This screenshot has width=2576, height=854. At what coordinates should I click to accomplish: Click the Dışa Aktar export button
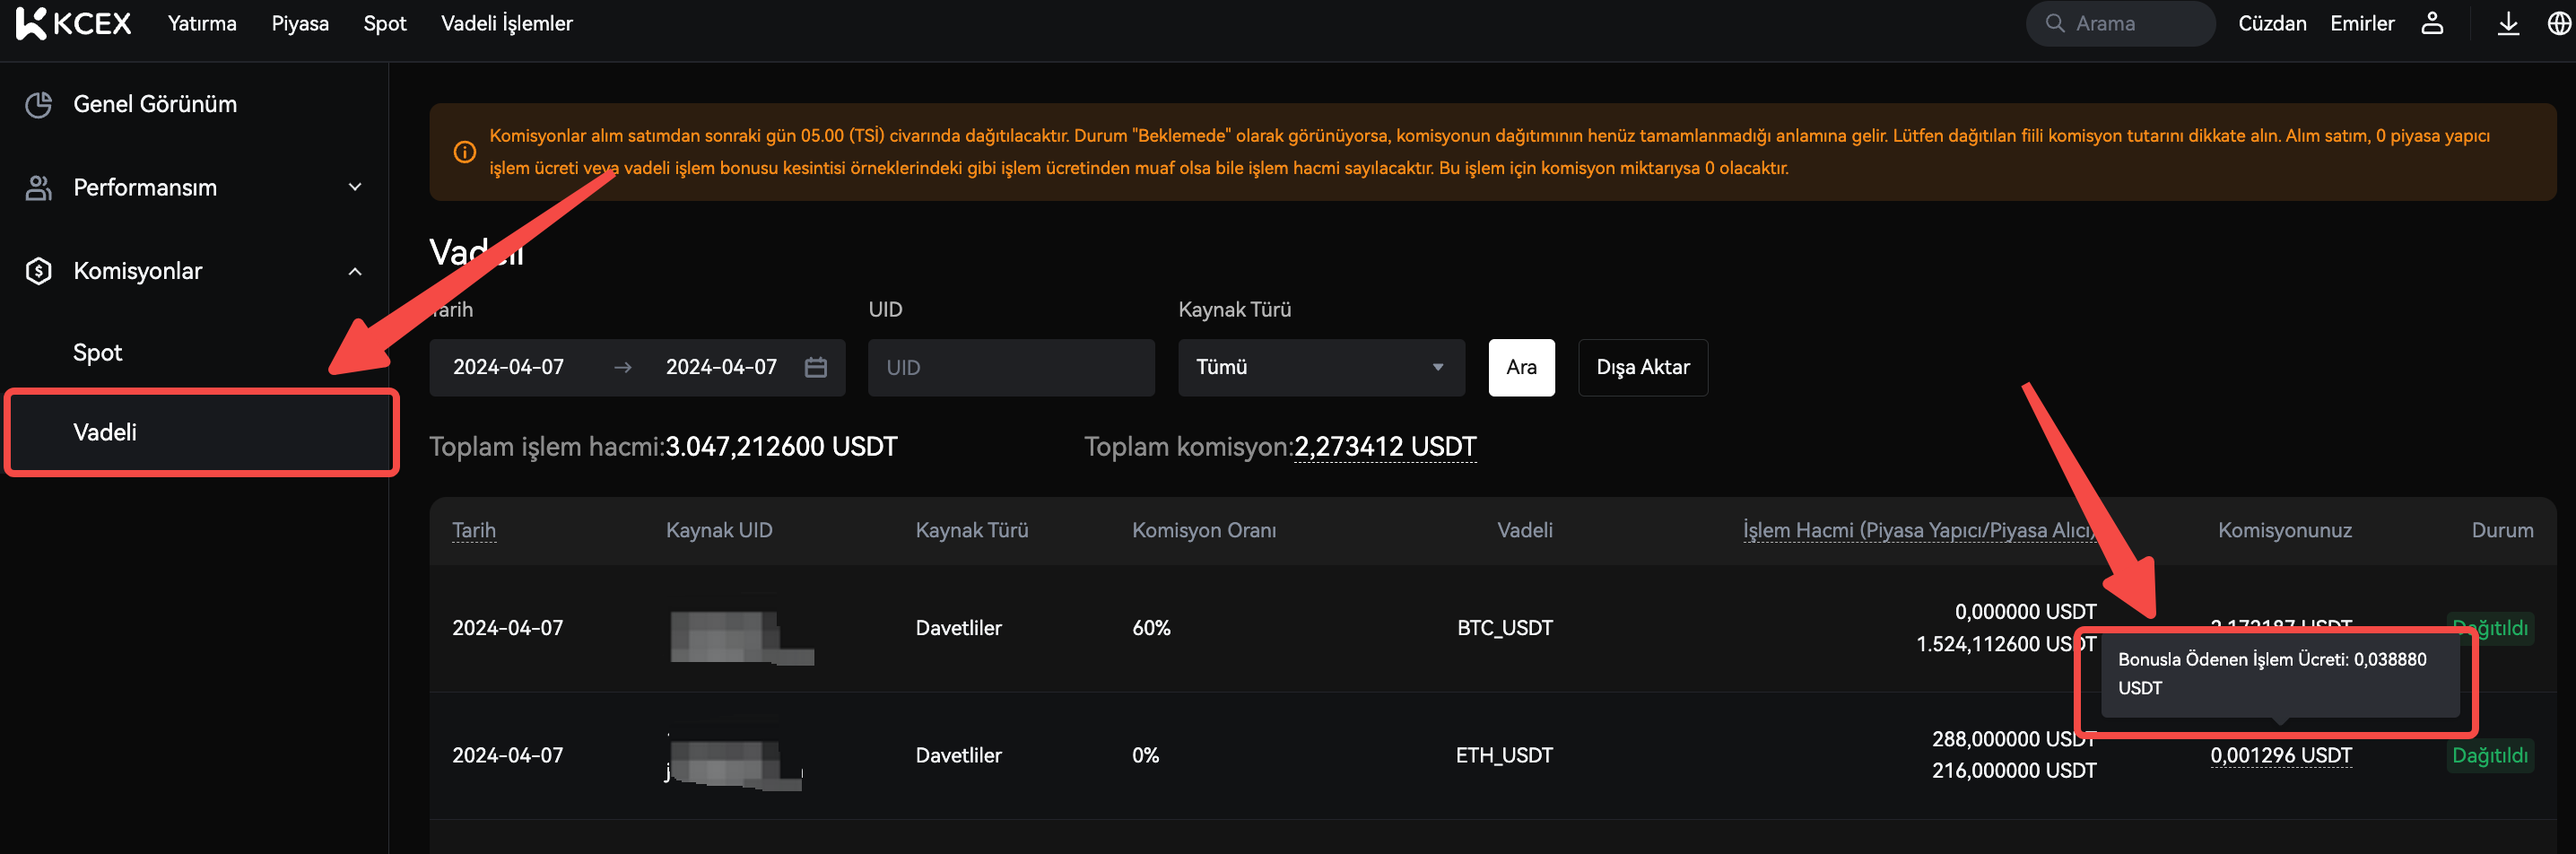[1642, 367]
